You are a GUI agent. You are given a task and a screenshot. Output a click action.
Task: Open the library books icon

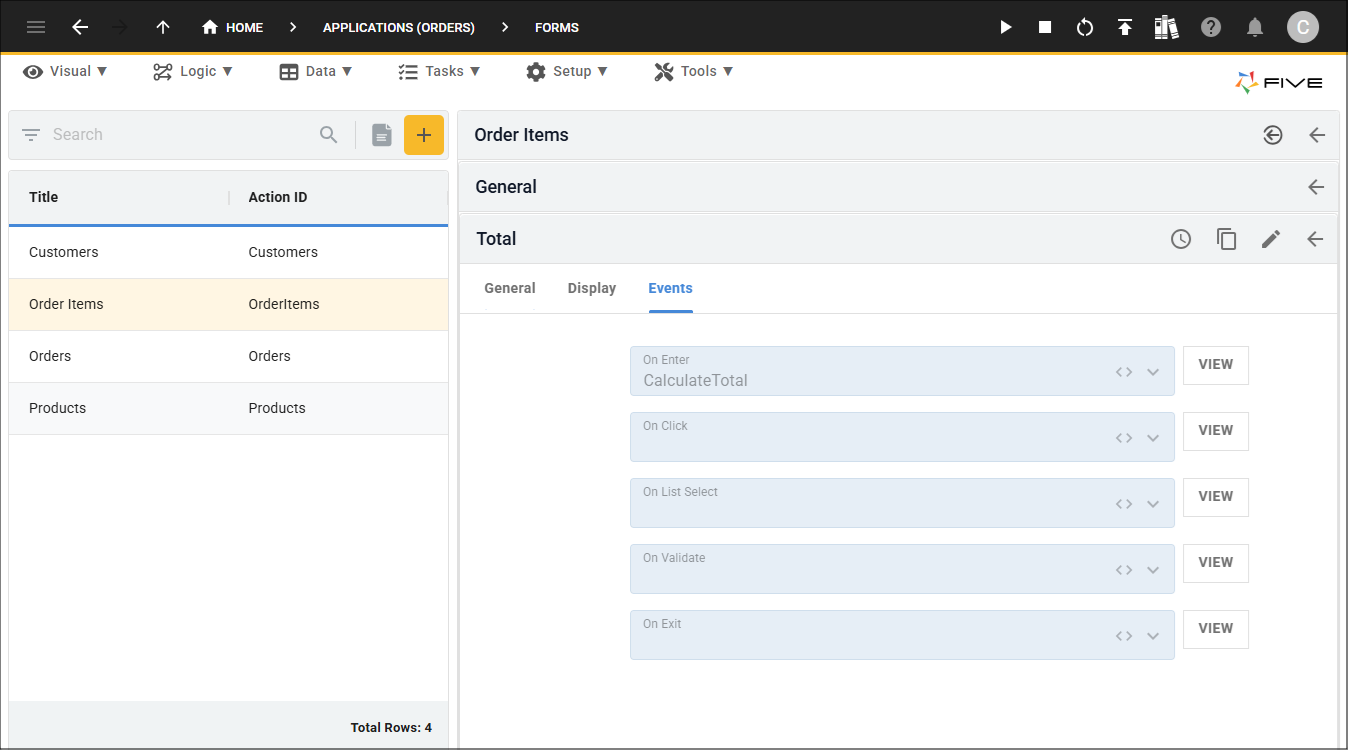pos(1166,27)
